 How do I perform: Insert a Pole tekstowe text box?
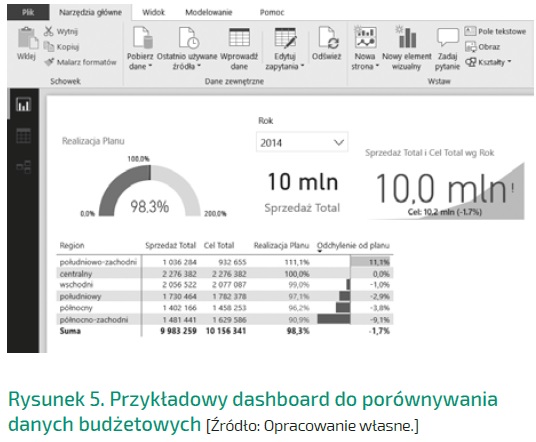coord(495,31)
